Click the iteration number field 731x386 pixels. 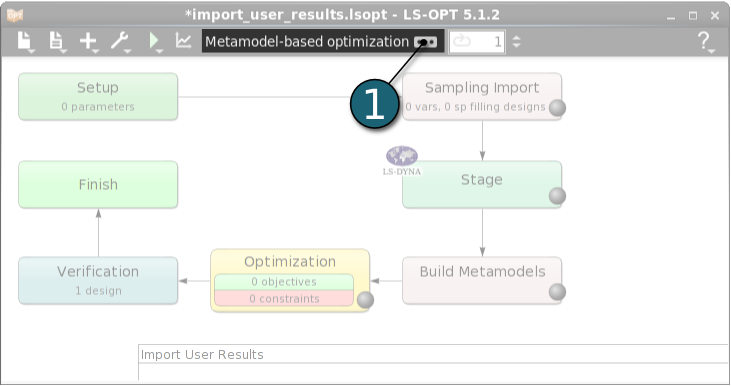[x=477, y=41]
